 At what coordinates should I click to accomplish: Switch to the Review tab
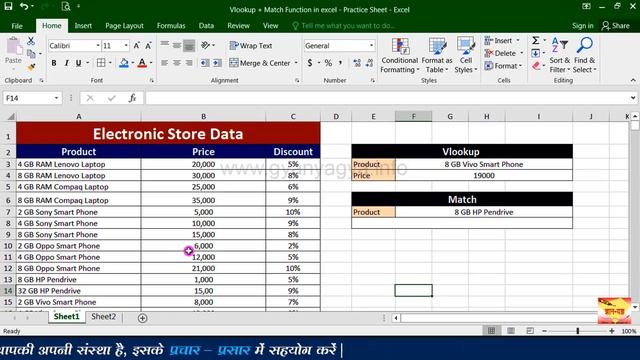click(x=238, y=26)
